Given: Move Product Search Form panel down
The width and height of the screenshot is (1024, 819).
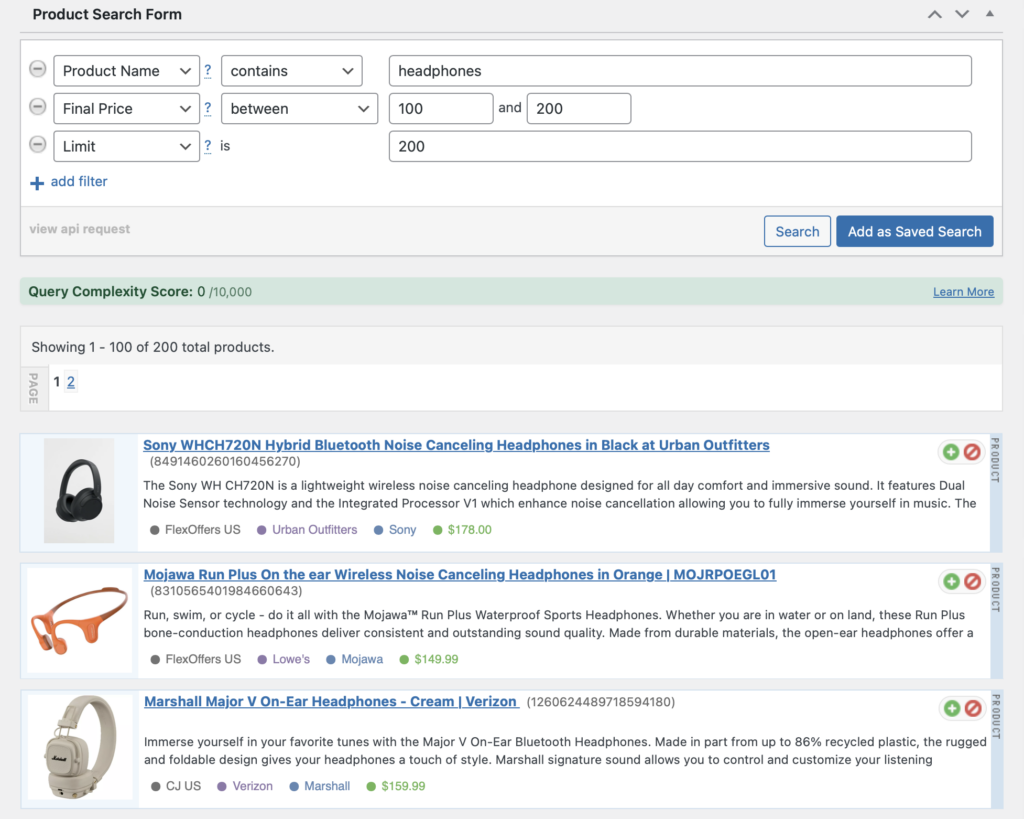Looking at the screenshot, I should pyautogui.click(x=962, y=14).
